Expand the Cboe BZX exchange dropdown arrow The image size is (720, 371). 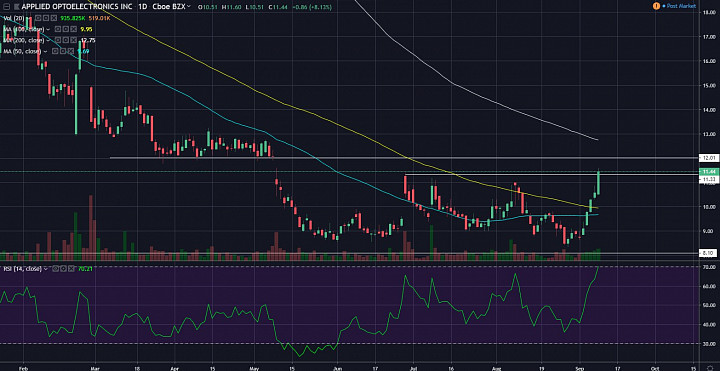189,6
